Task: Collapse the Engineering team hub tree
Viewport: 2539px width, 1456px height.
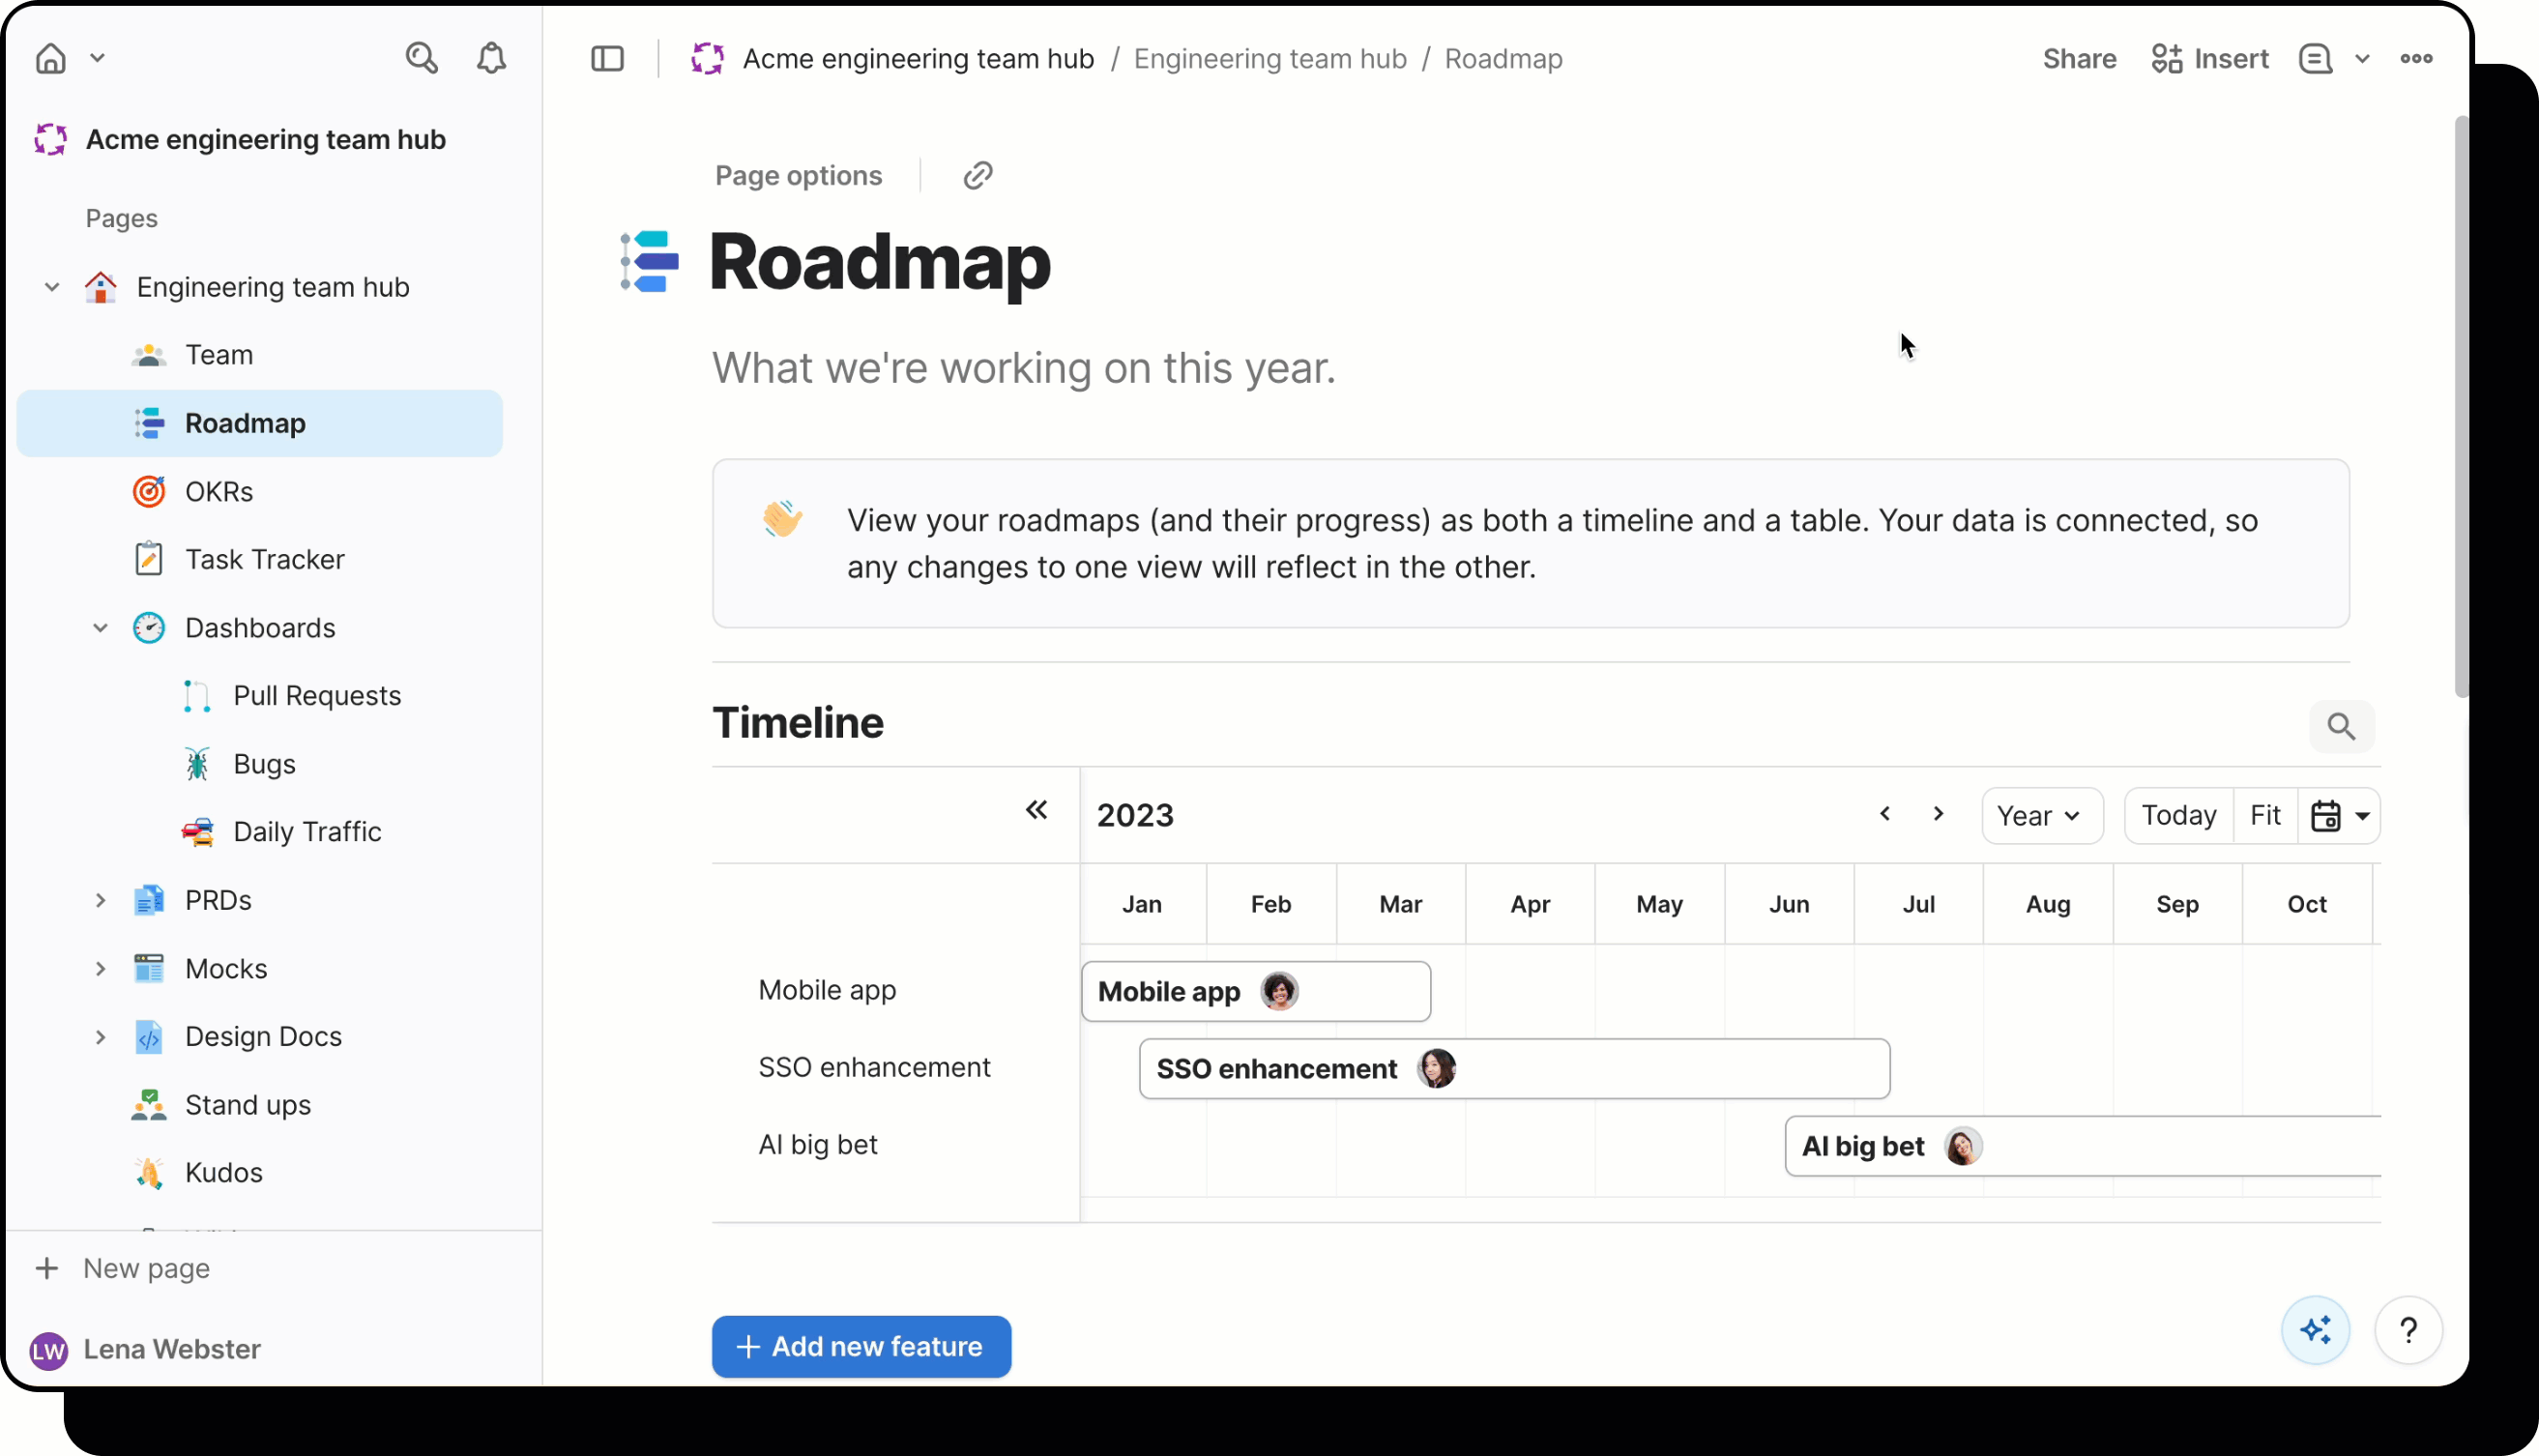Action: pyautogui.click(x=52, y=288)
